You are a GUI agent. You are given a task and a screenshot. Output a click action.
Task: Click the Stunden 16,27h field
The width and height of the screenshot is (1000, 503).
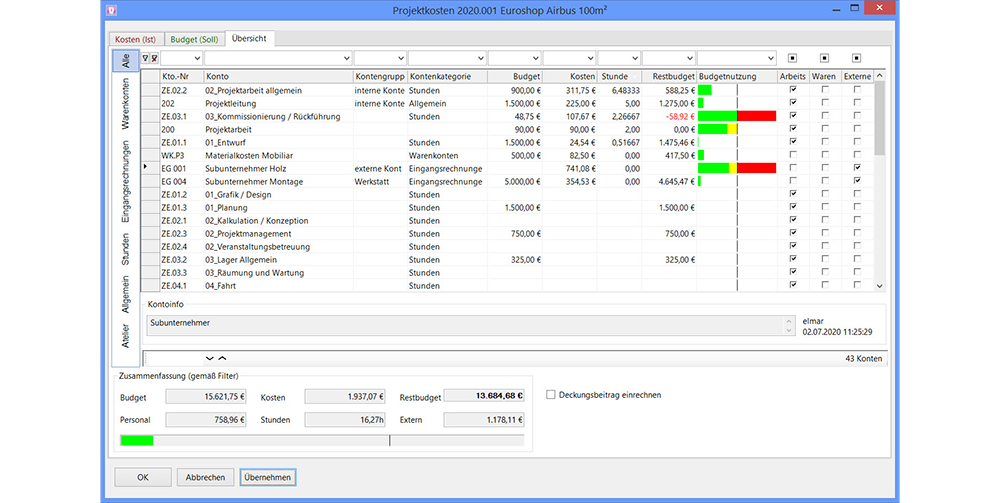point(344,419)
